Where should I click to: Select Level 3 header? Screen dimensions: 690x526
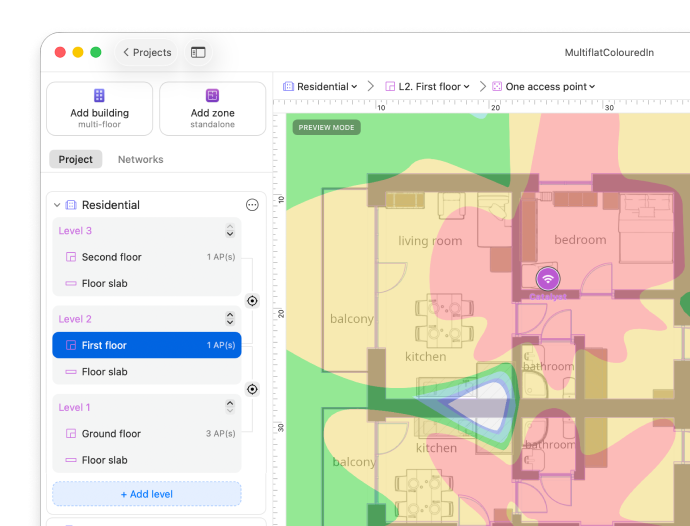pos(75,231)
